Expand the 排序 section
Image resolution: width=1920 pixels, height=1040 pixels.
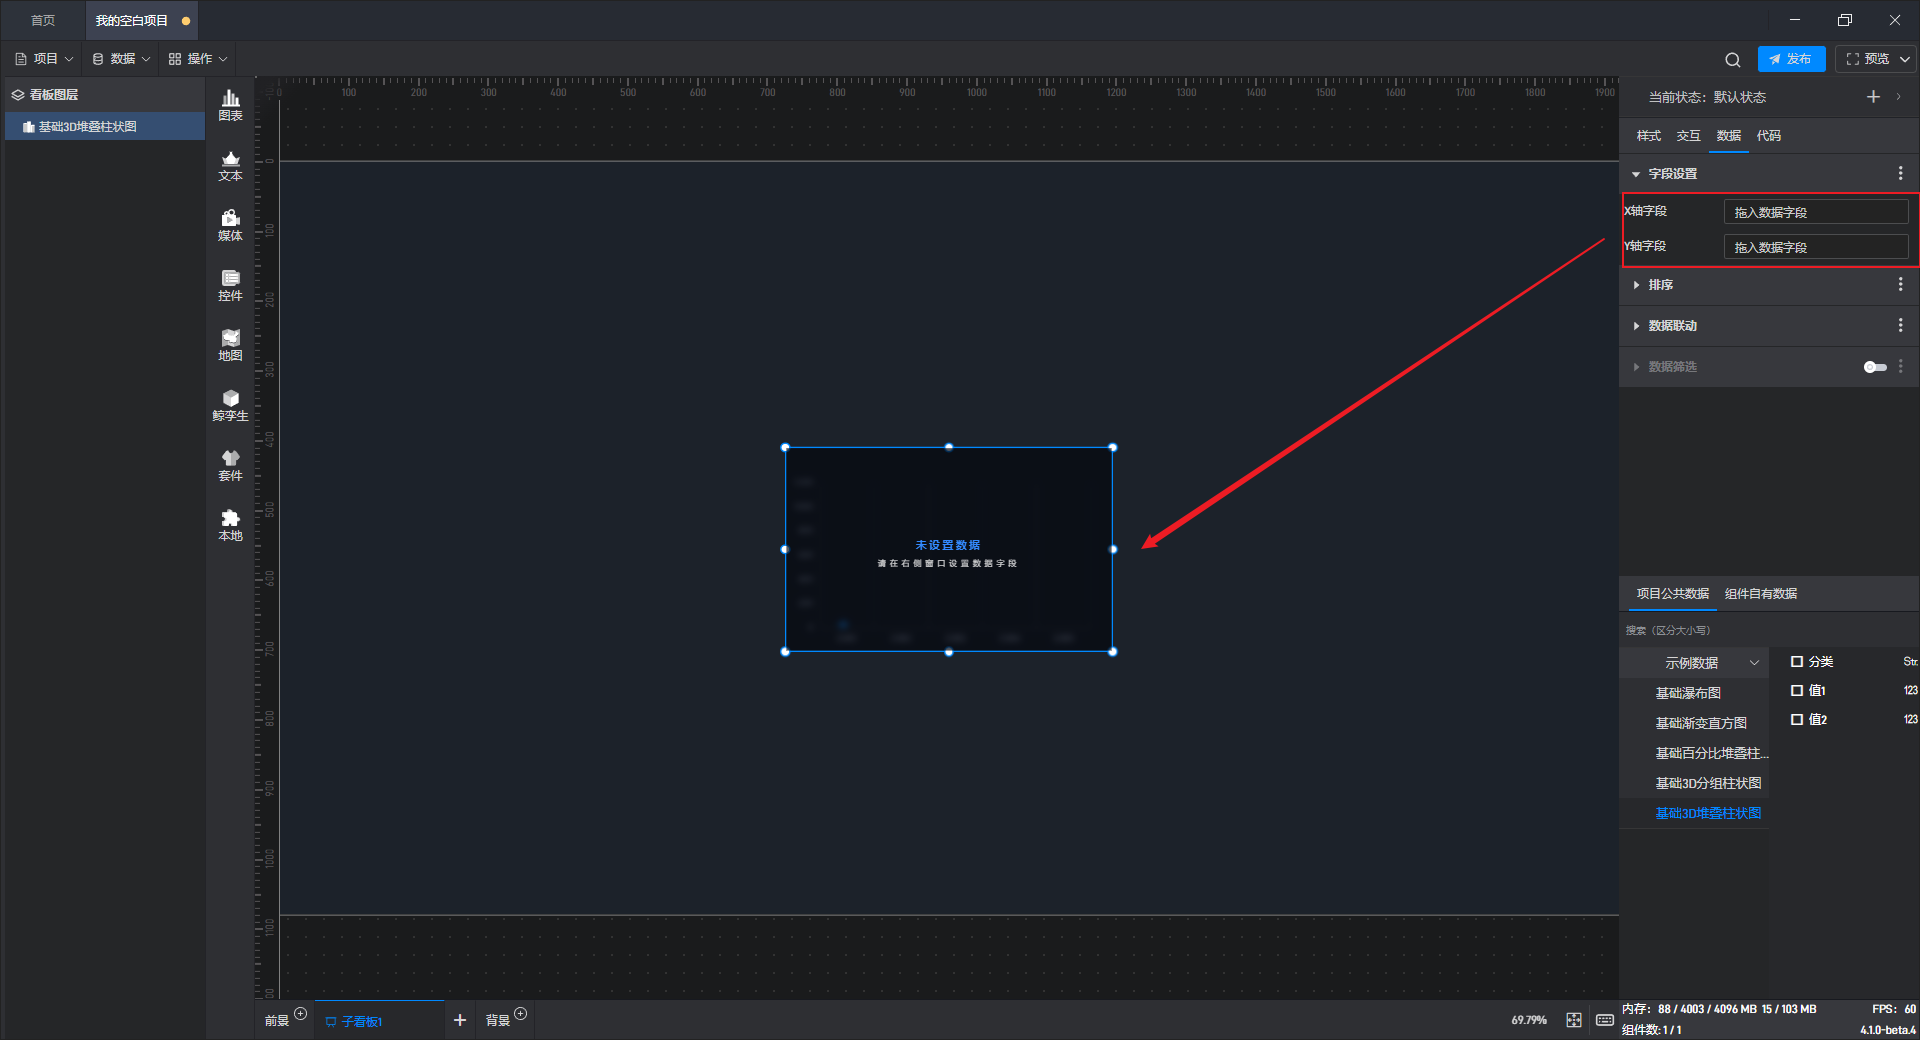[x=1636, y=285]
